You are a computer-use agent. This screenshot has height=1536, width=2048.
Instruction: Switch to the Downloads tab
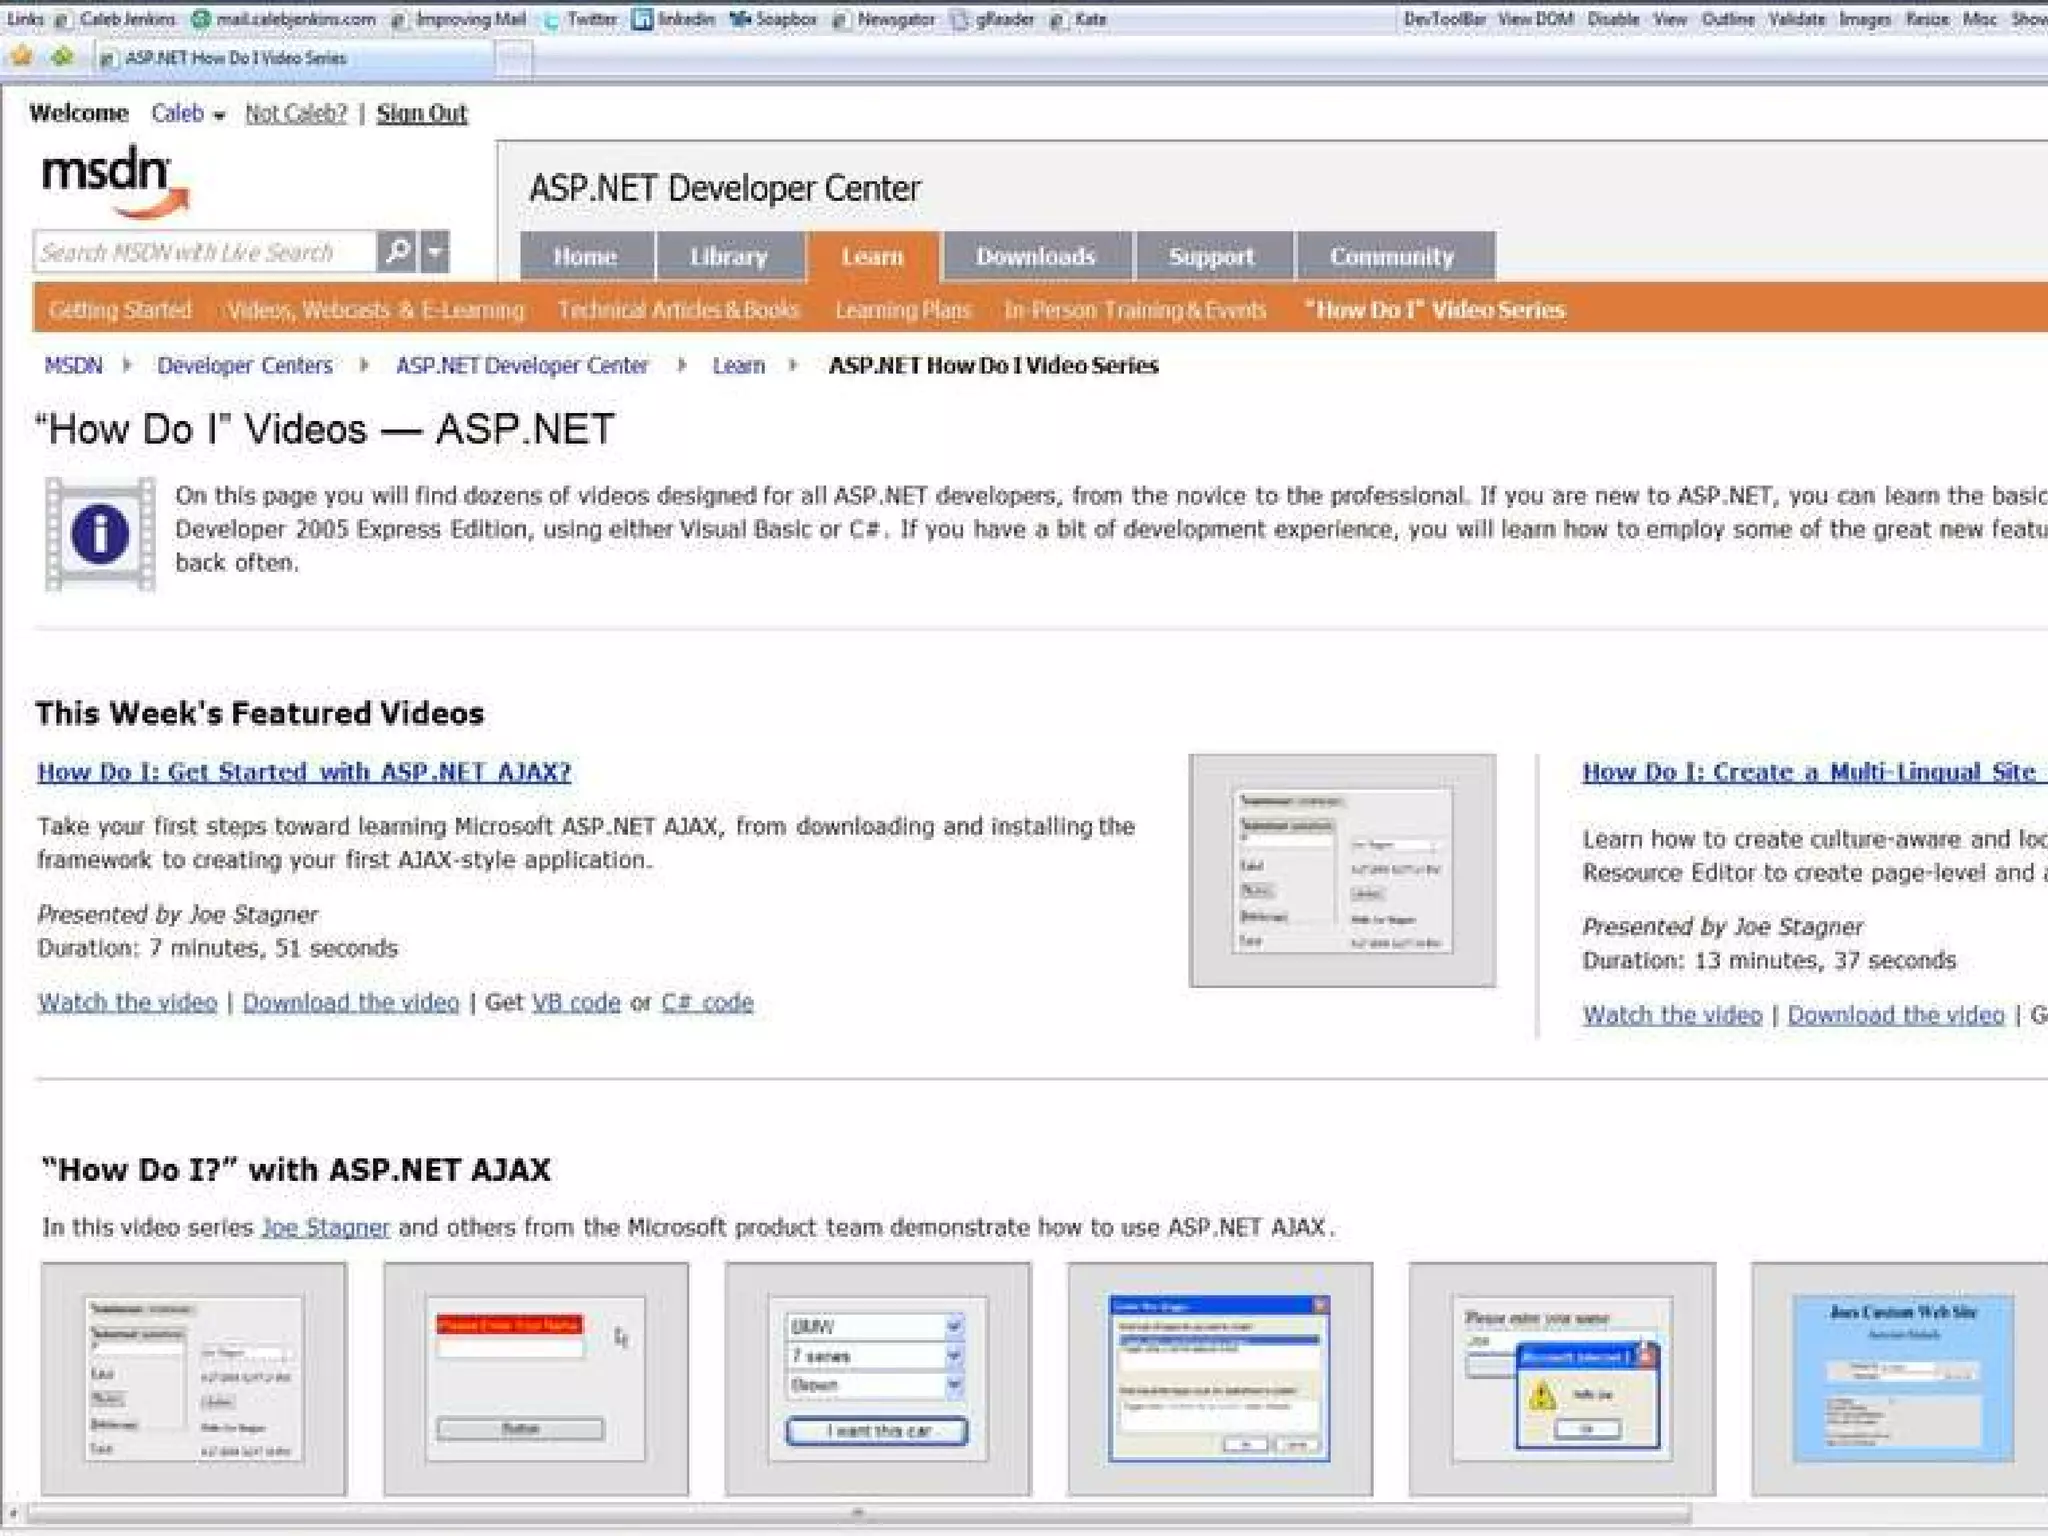(x=1036, y=257)
